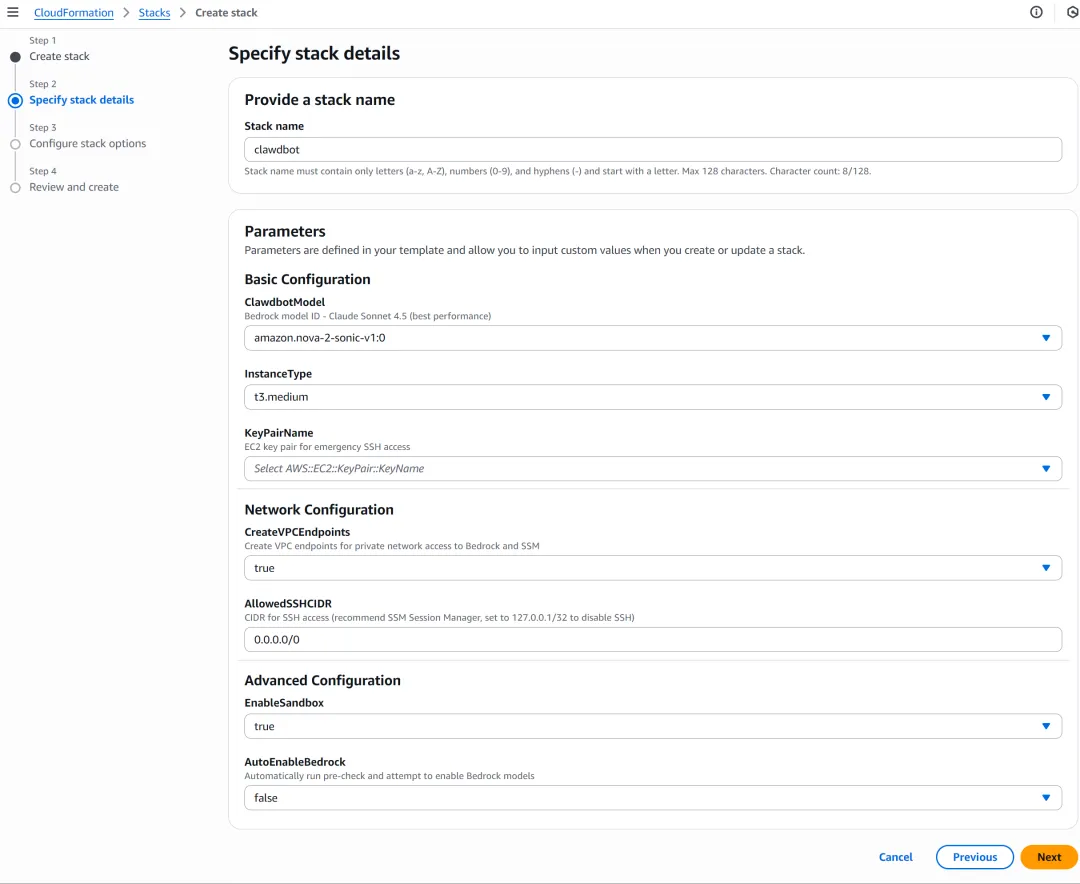The image size is (1080, 884).
Task: Click into the Stack name input field
Action: click(x=652, y=150)
